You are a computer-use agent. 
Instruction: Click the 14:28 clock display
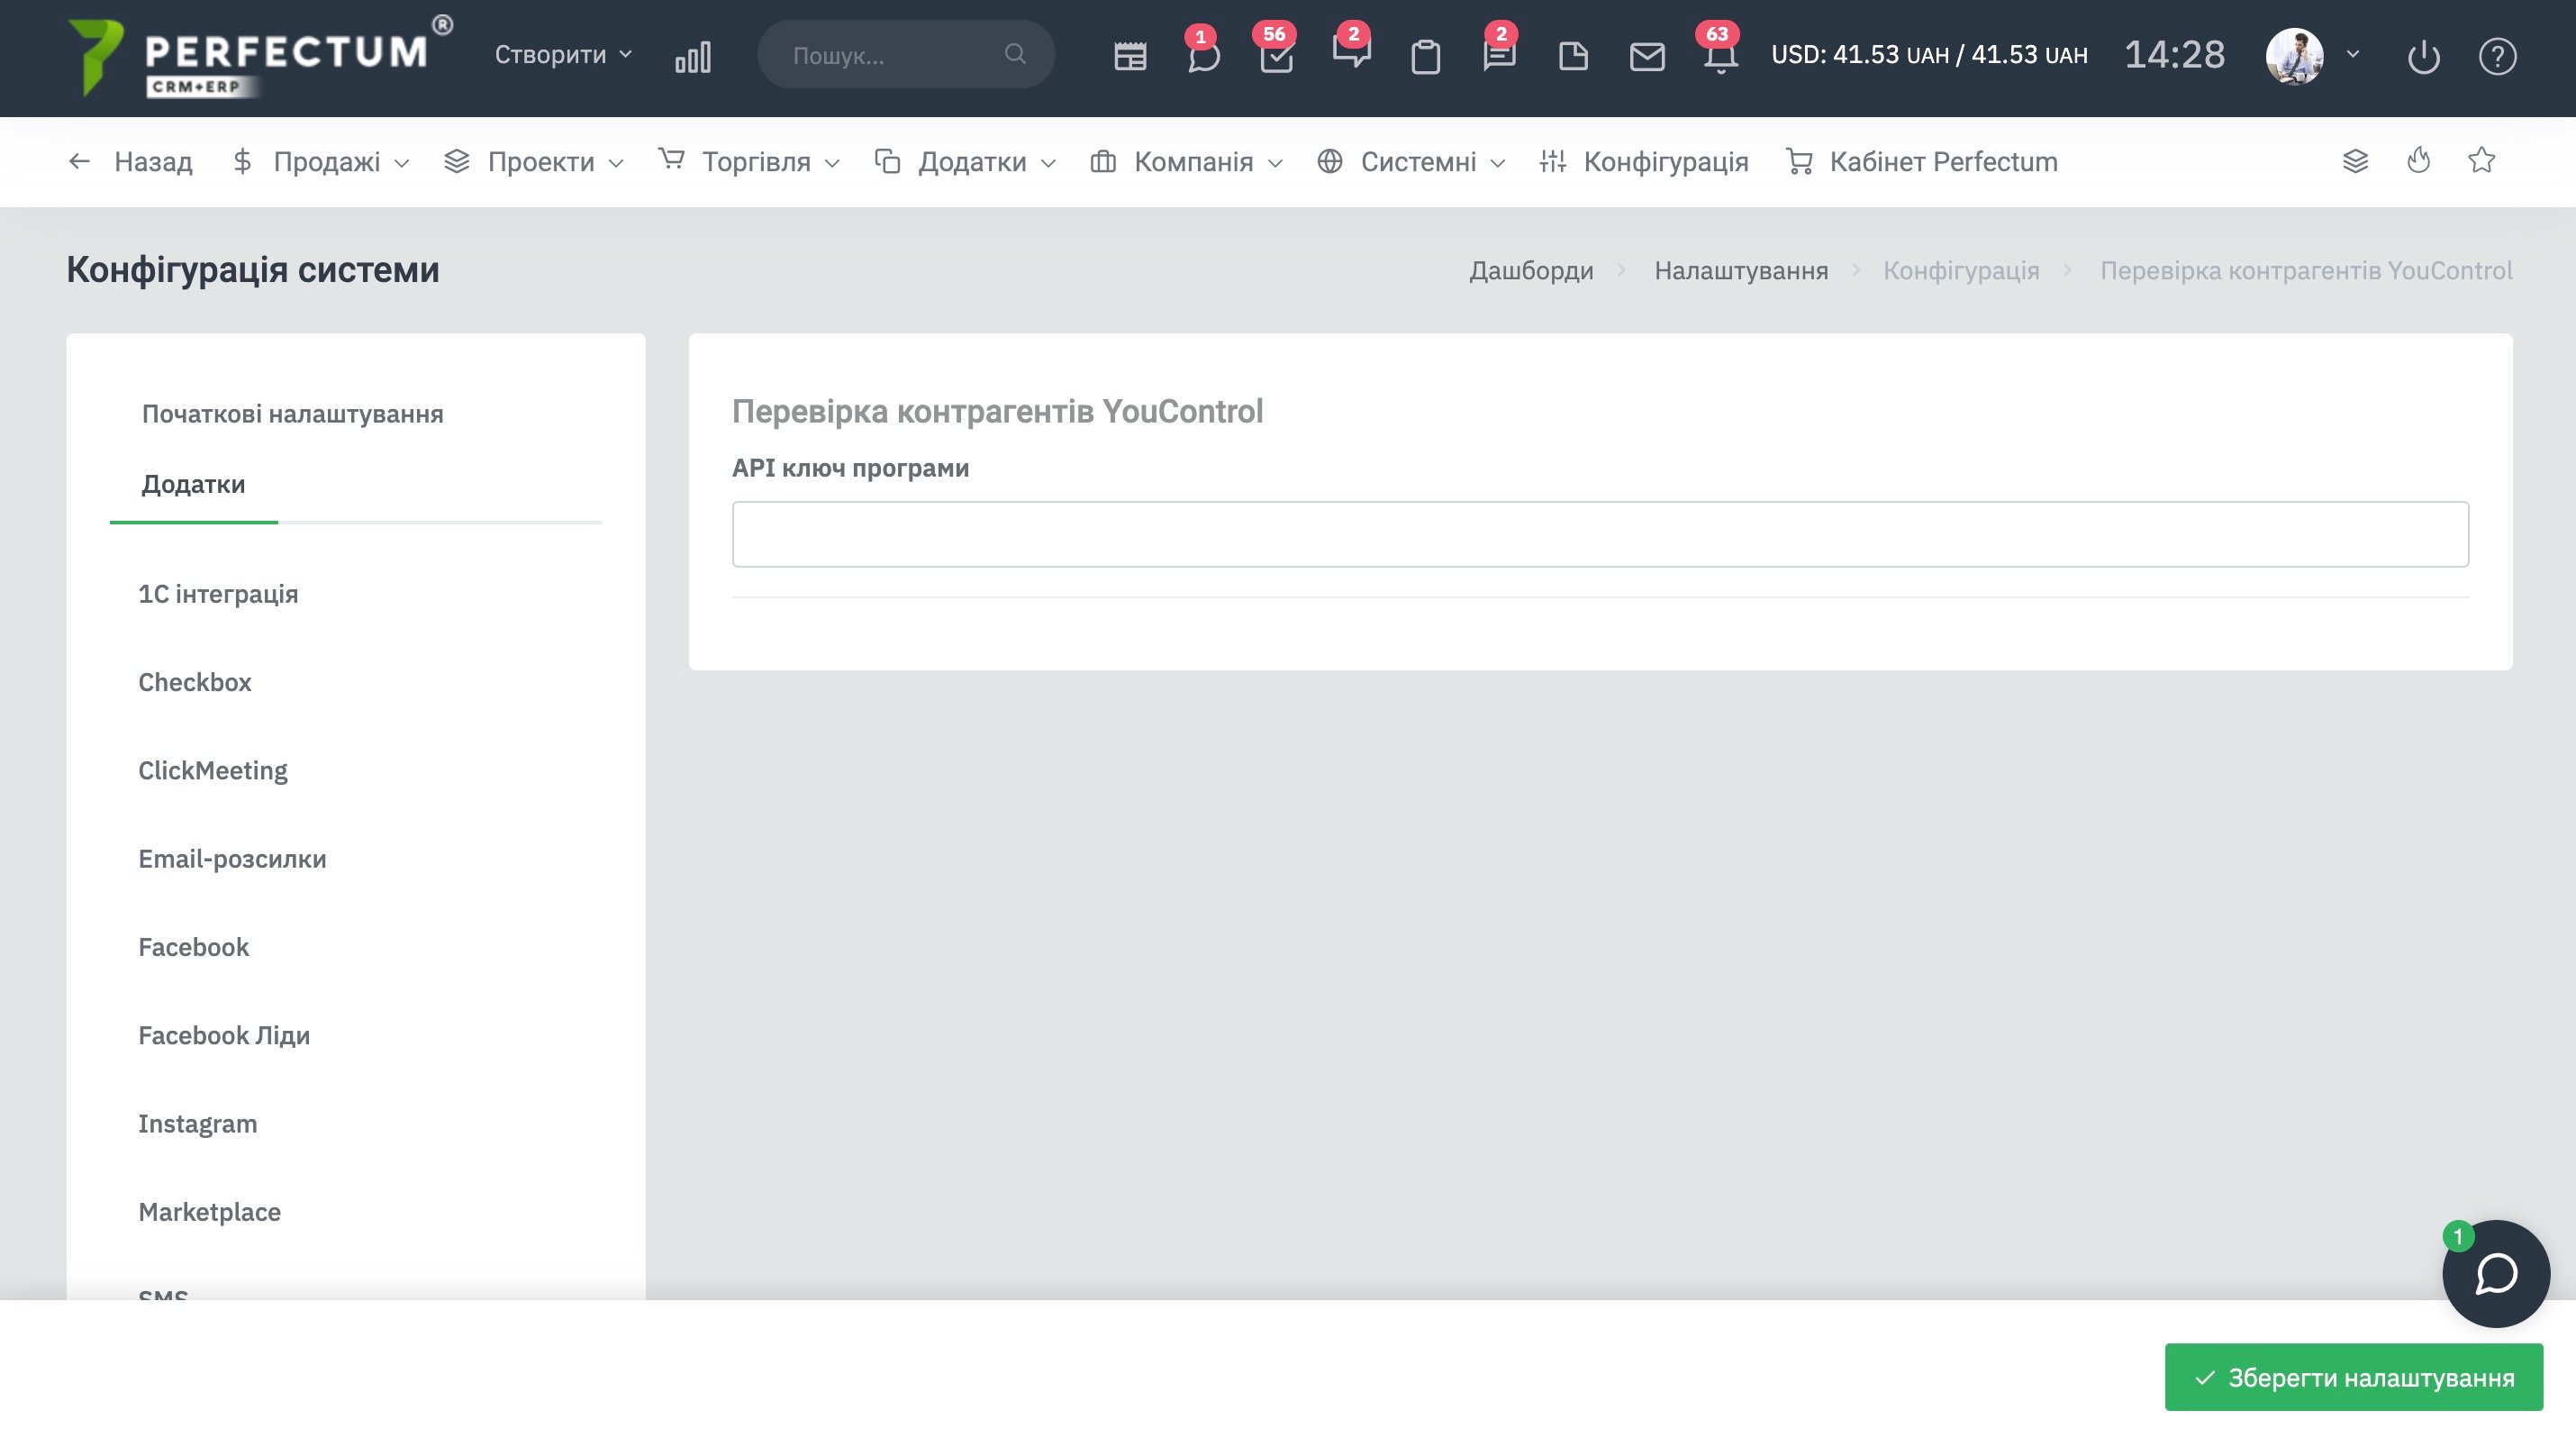point(2174,55)
